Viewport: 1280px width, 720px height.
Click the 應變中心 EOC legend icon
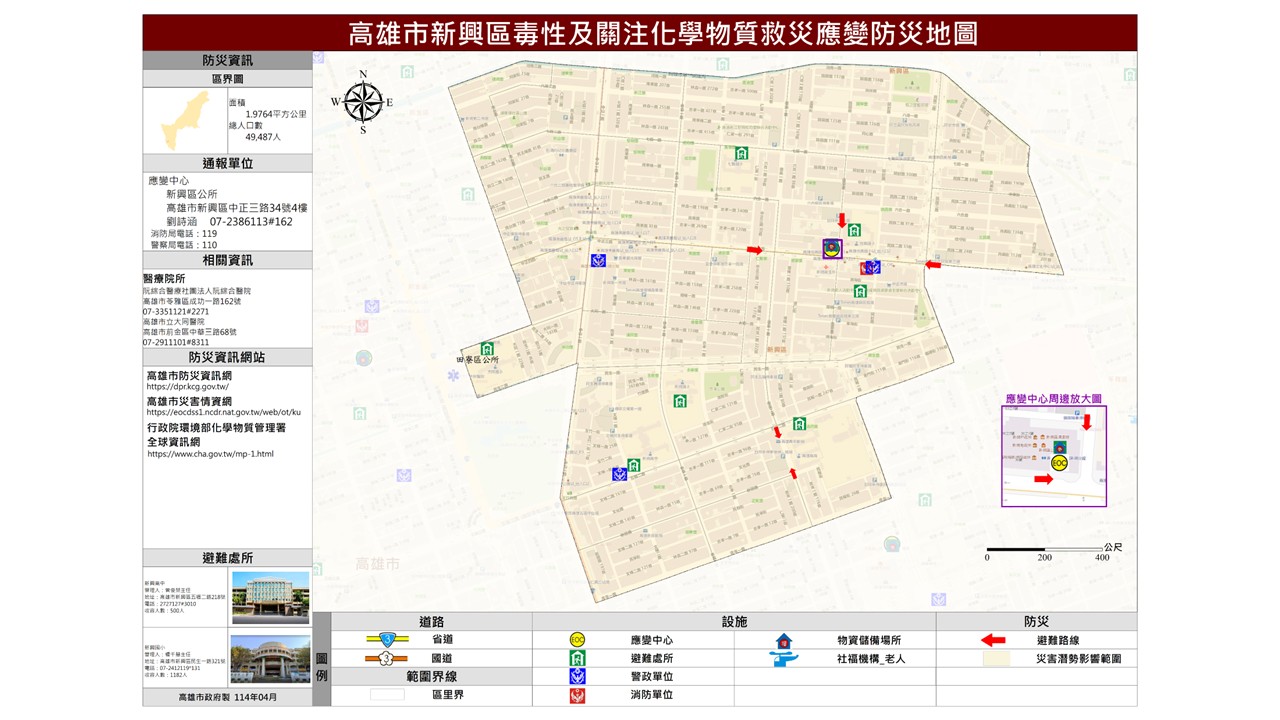click(x=578, y=640)
